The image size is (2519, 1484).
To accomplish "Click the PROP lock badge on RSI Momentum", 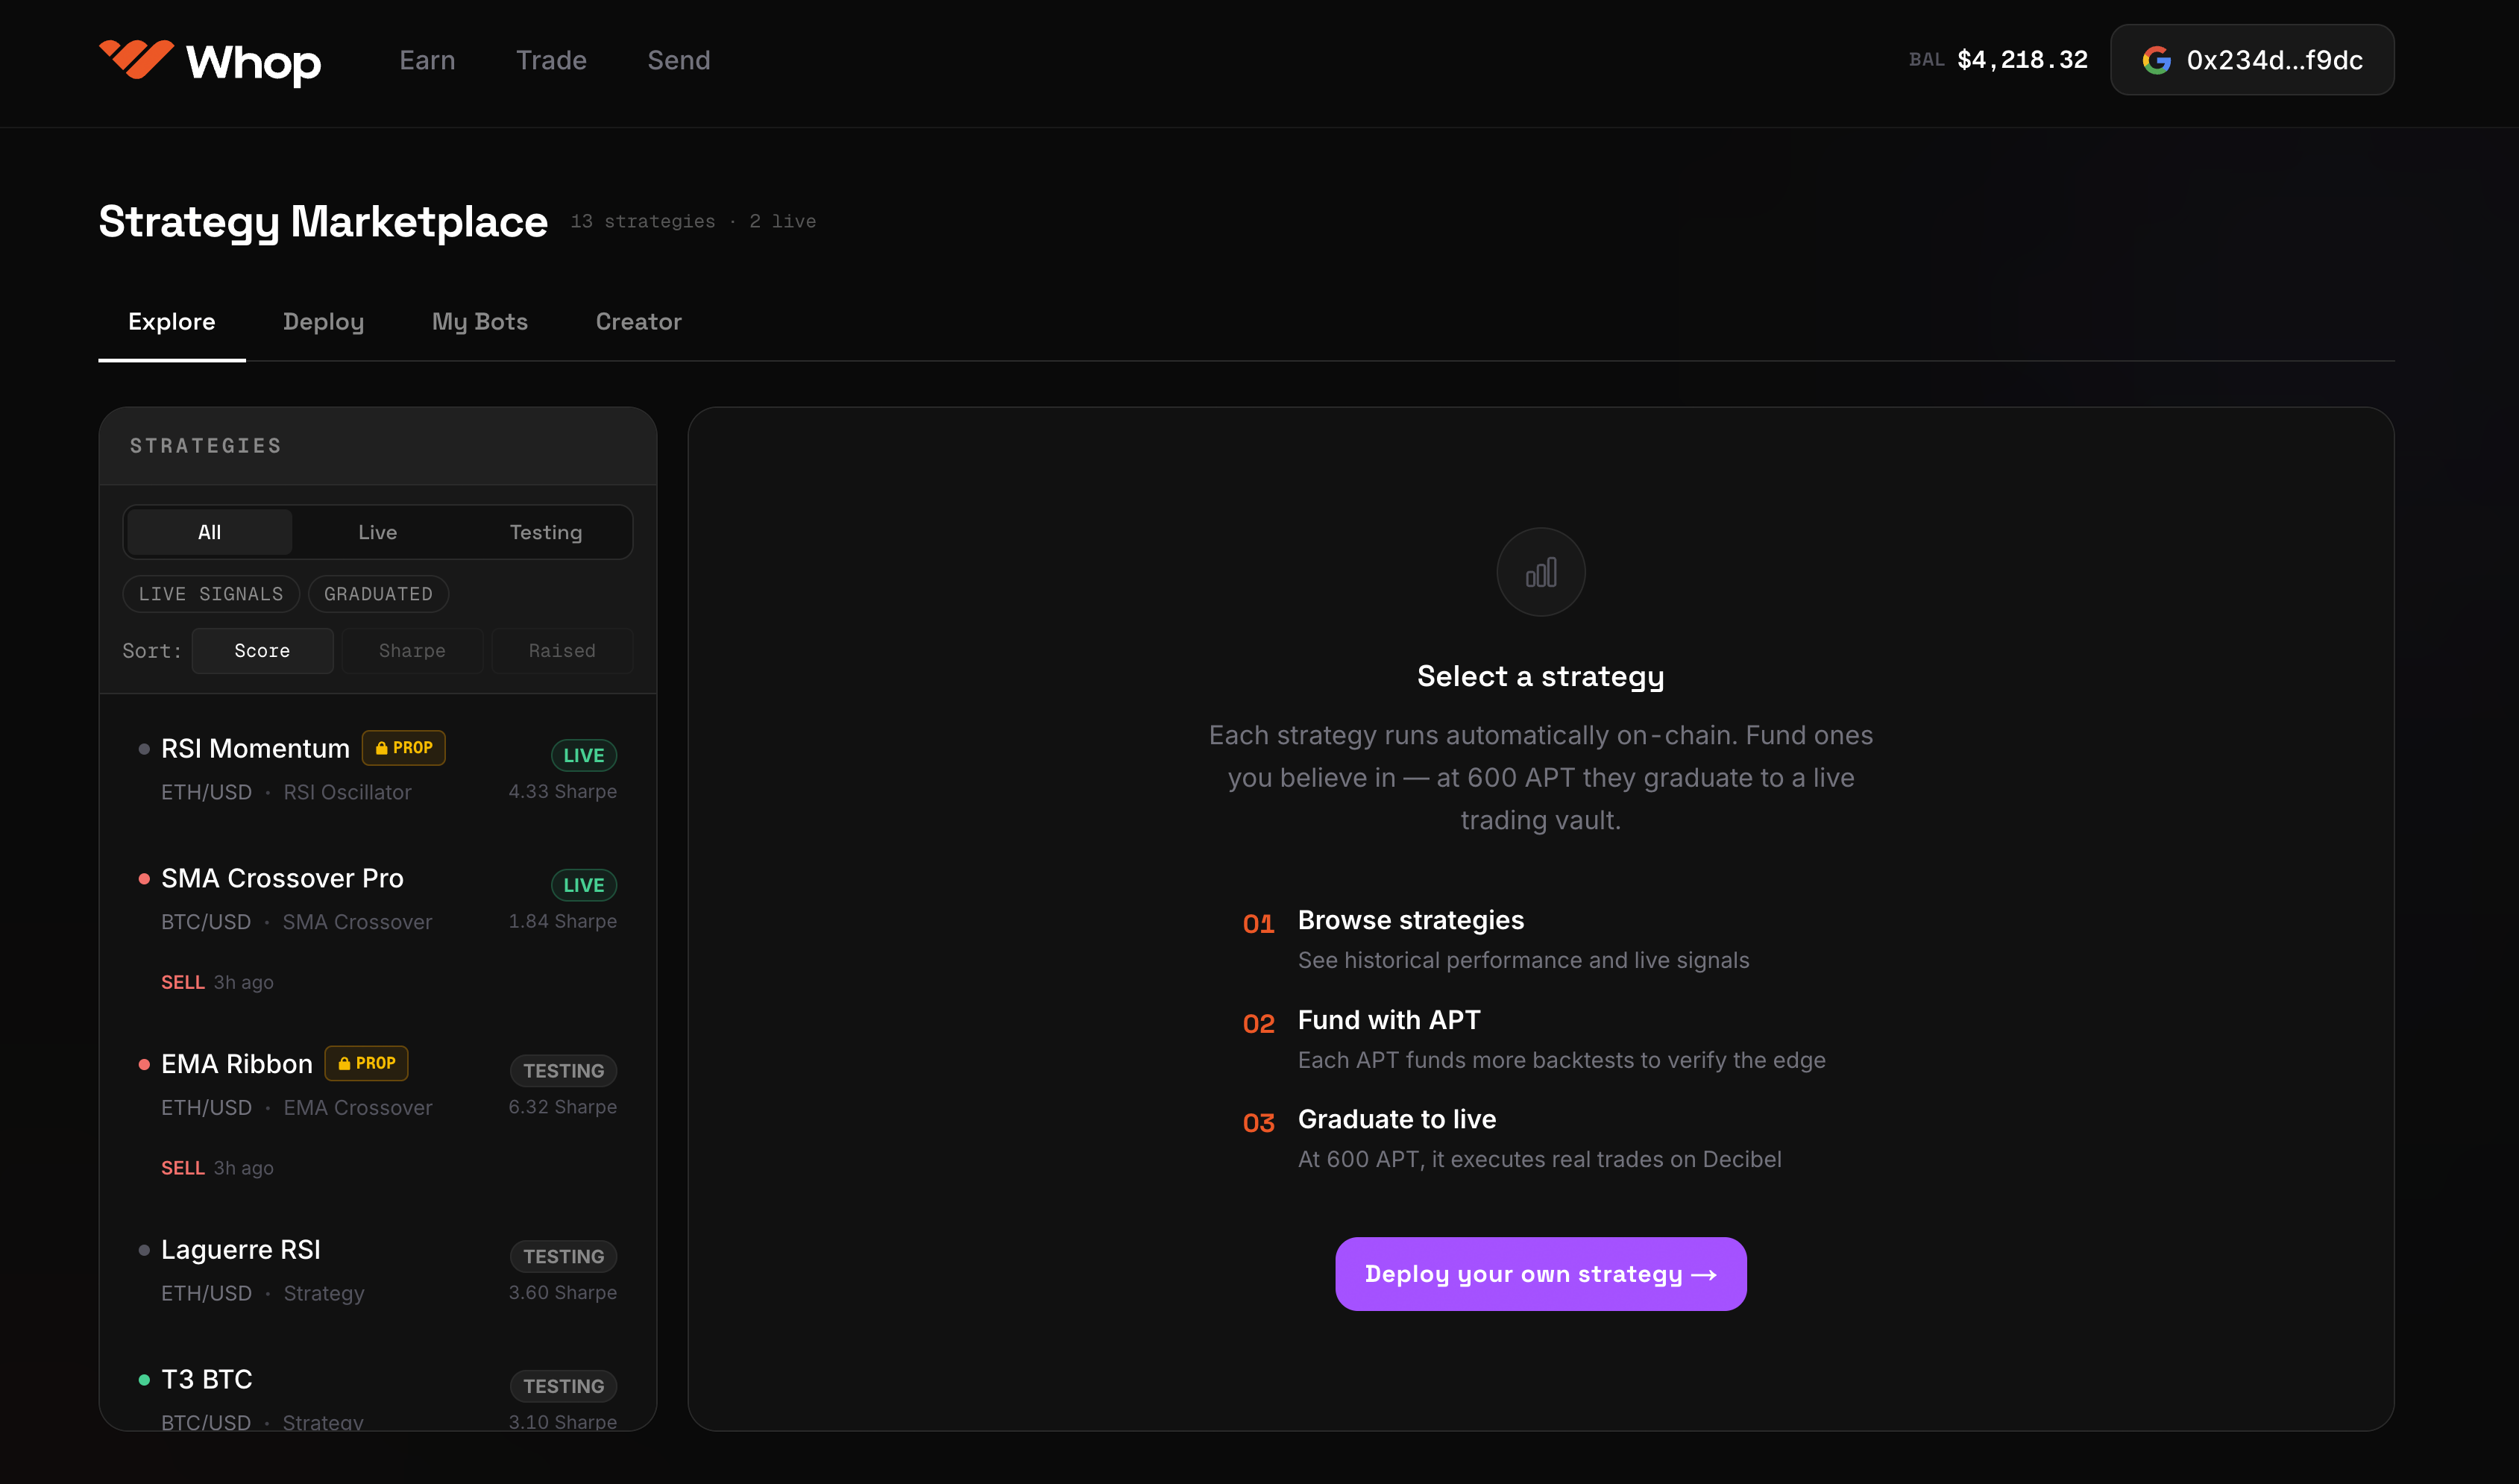I will pyautogui.click(x=403, y=748).
